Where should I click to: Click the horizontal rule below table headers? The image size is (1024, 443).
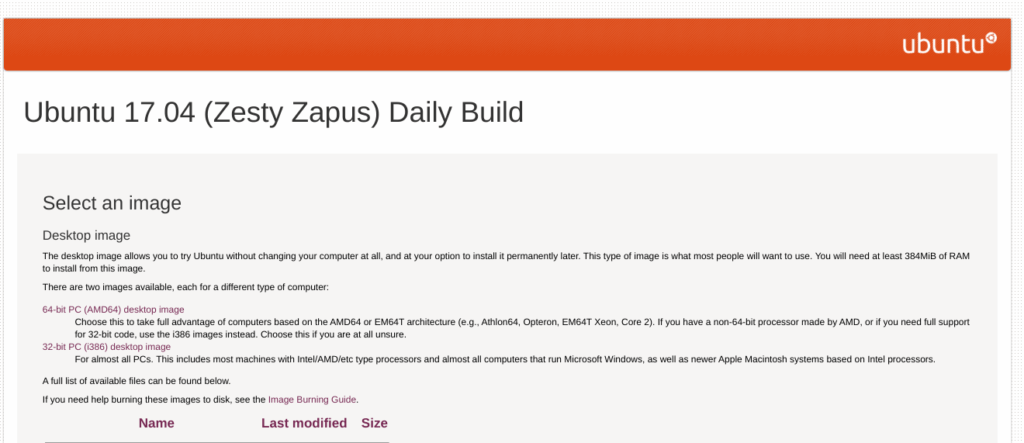pyautogui.click(x=216, y=442)
